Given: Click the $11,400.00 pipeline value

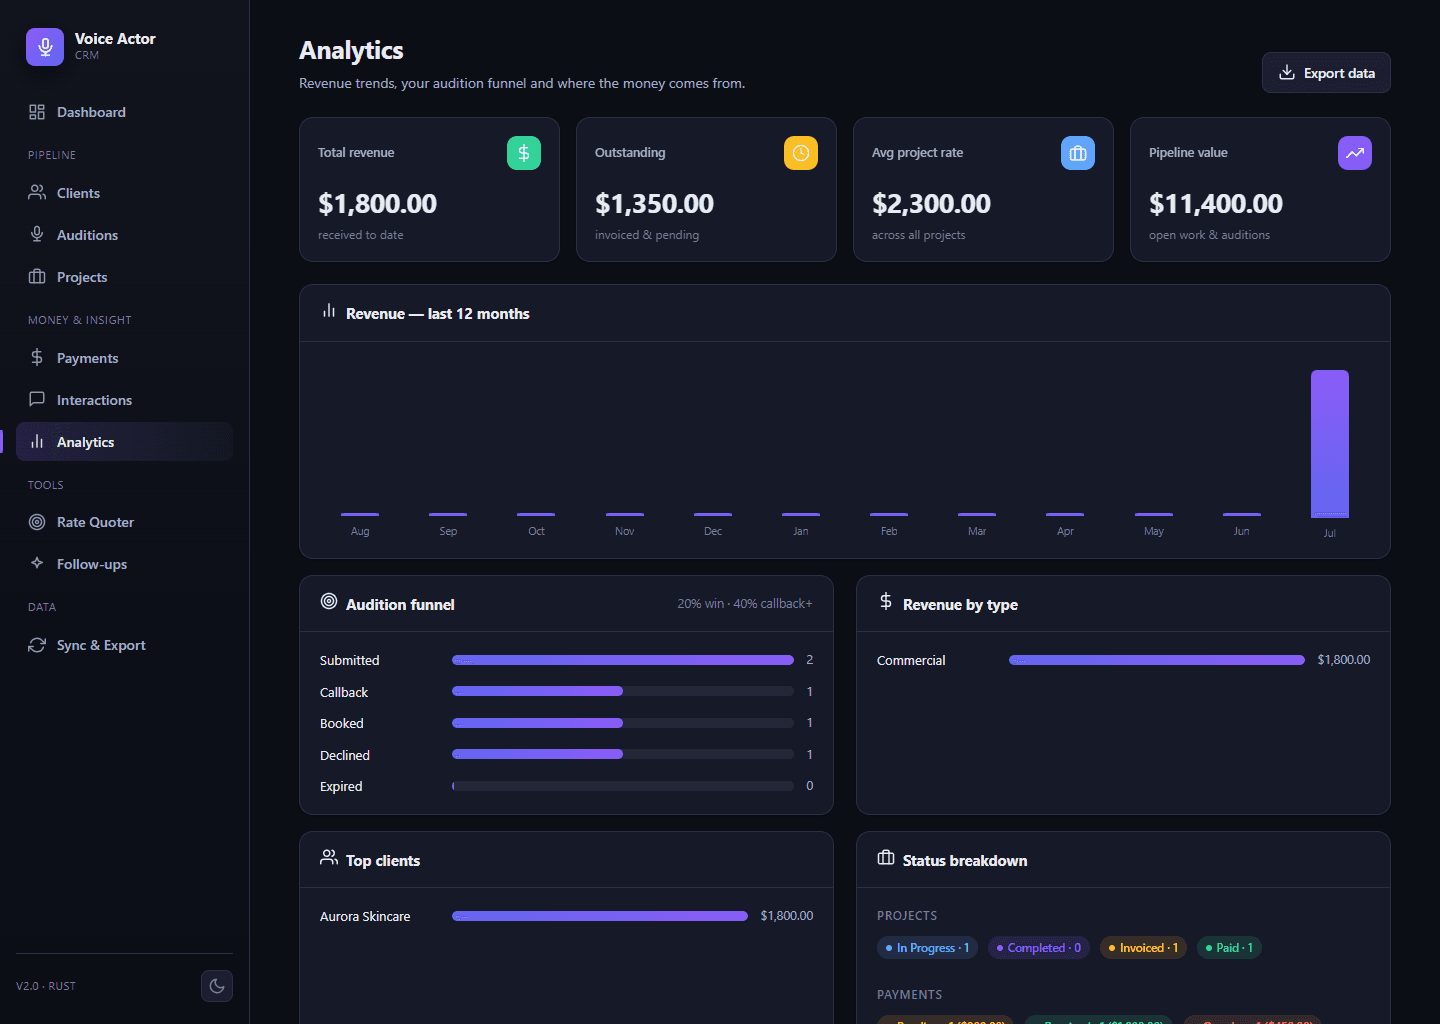Looking at the screenshot, I should 1216,204.
